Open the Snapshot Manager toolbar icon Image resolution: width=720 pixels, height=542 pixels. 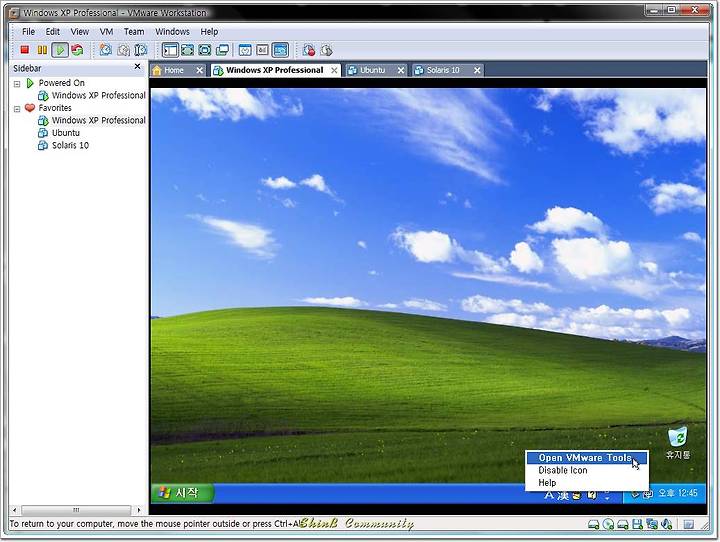[x=141, y=50]
